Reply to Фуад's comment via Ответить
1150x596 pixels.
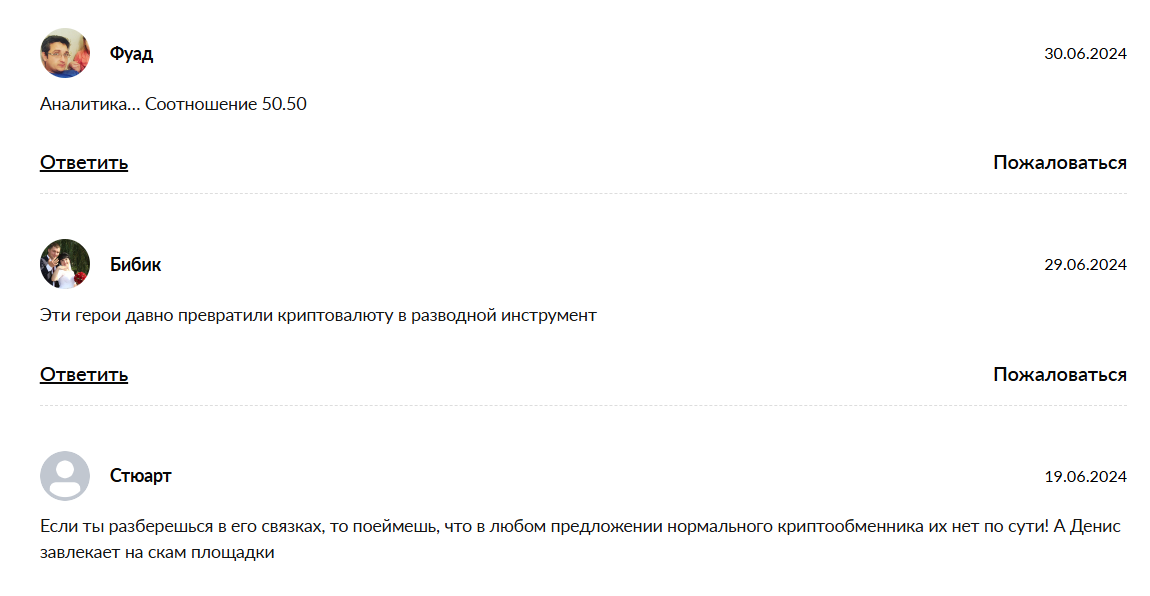[84, 162]
